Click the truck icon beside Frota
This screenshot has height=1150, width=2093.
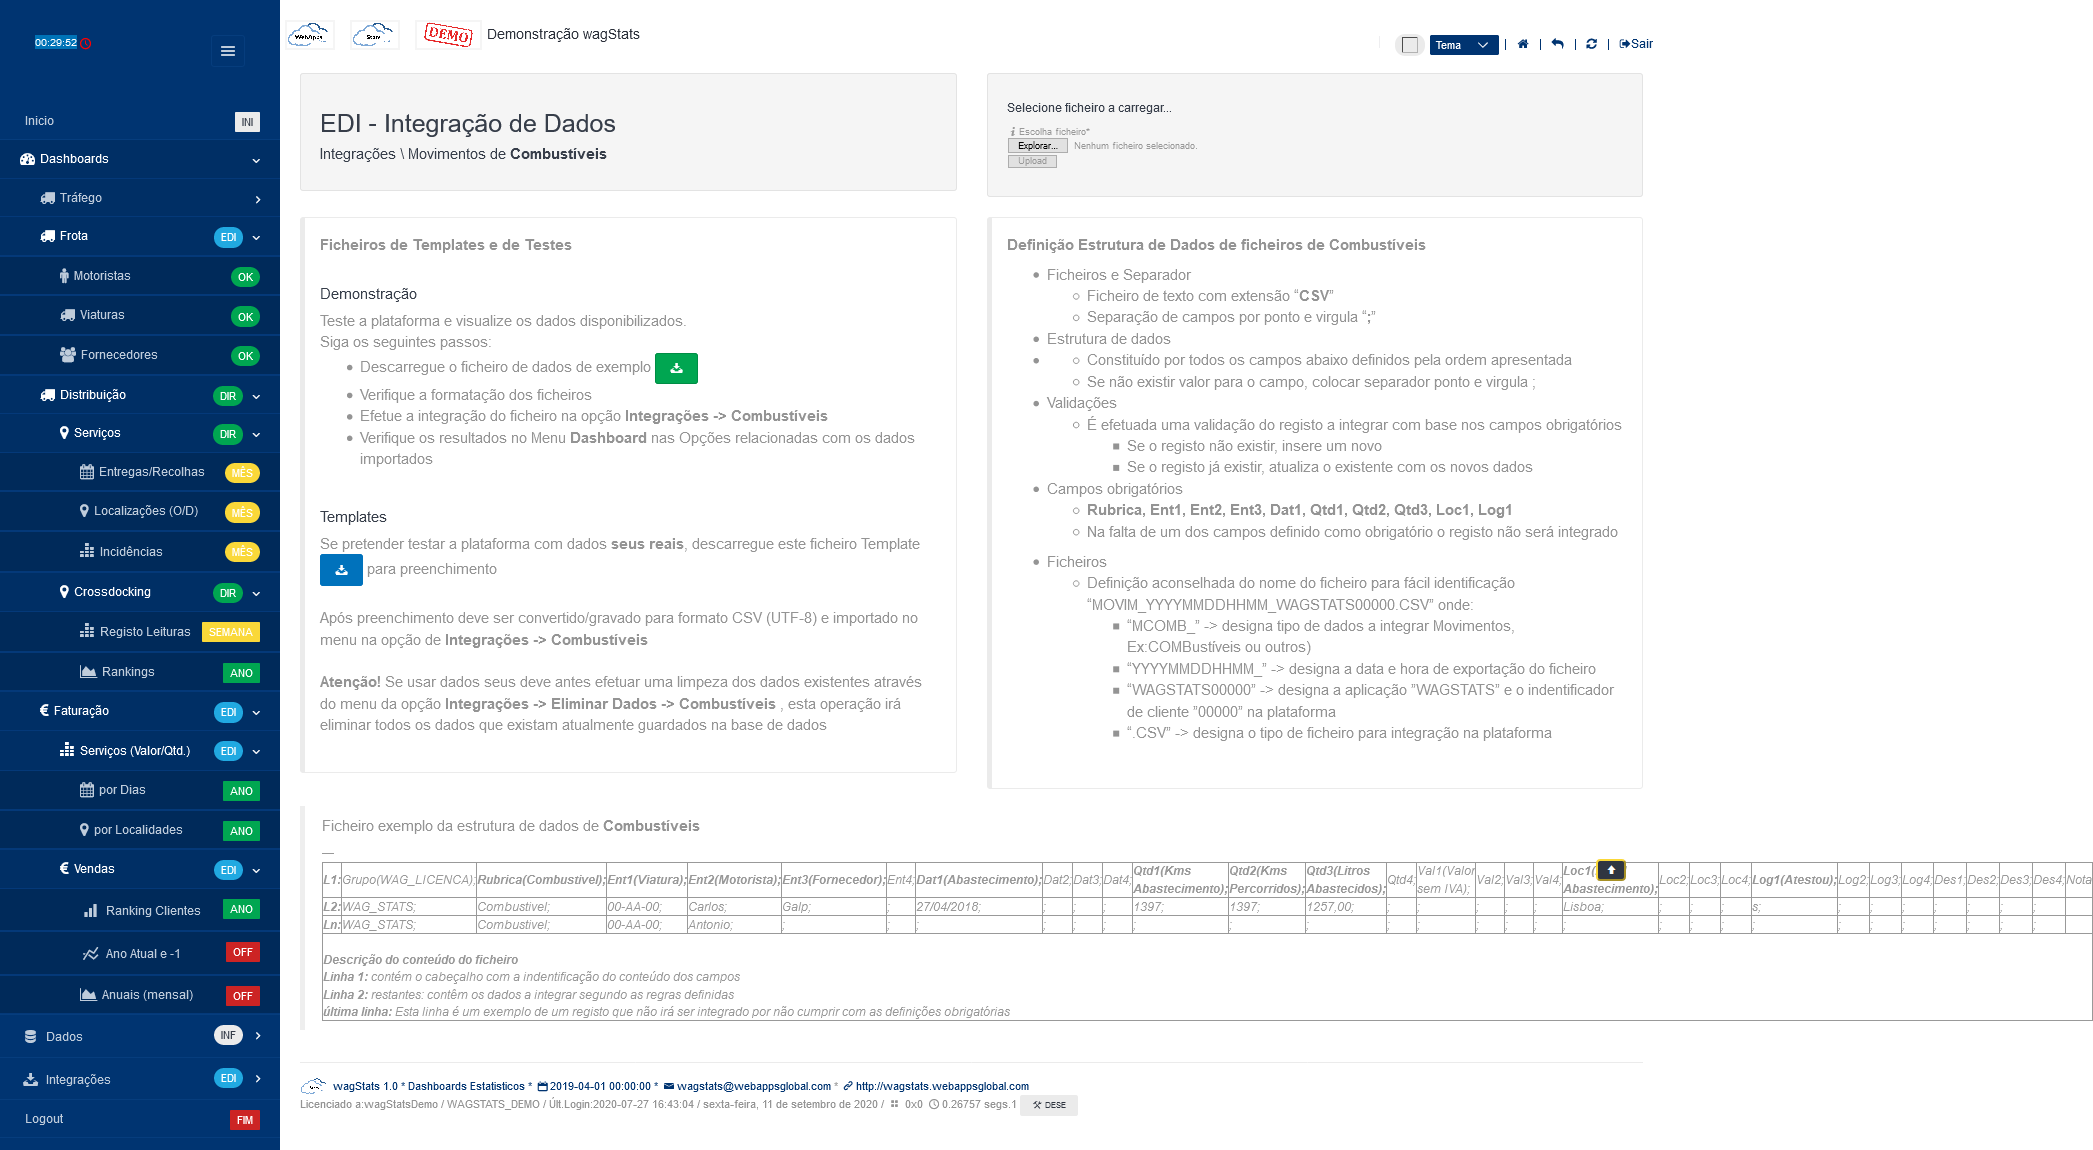point(48,236)
